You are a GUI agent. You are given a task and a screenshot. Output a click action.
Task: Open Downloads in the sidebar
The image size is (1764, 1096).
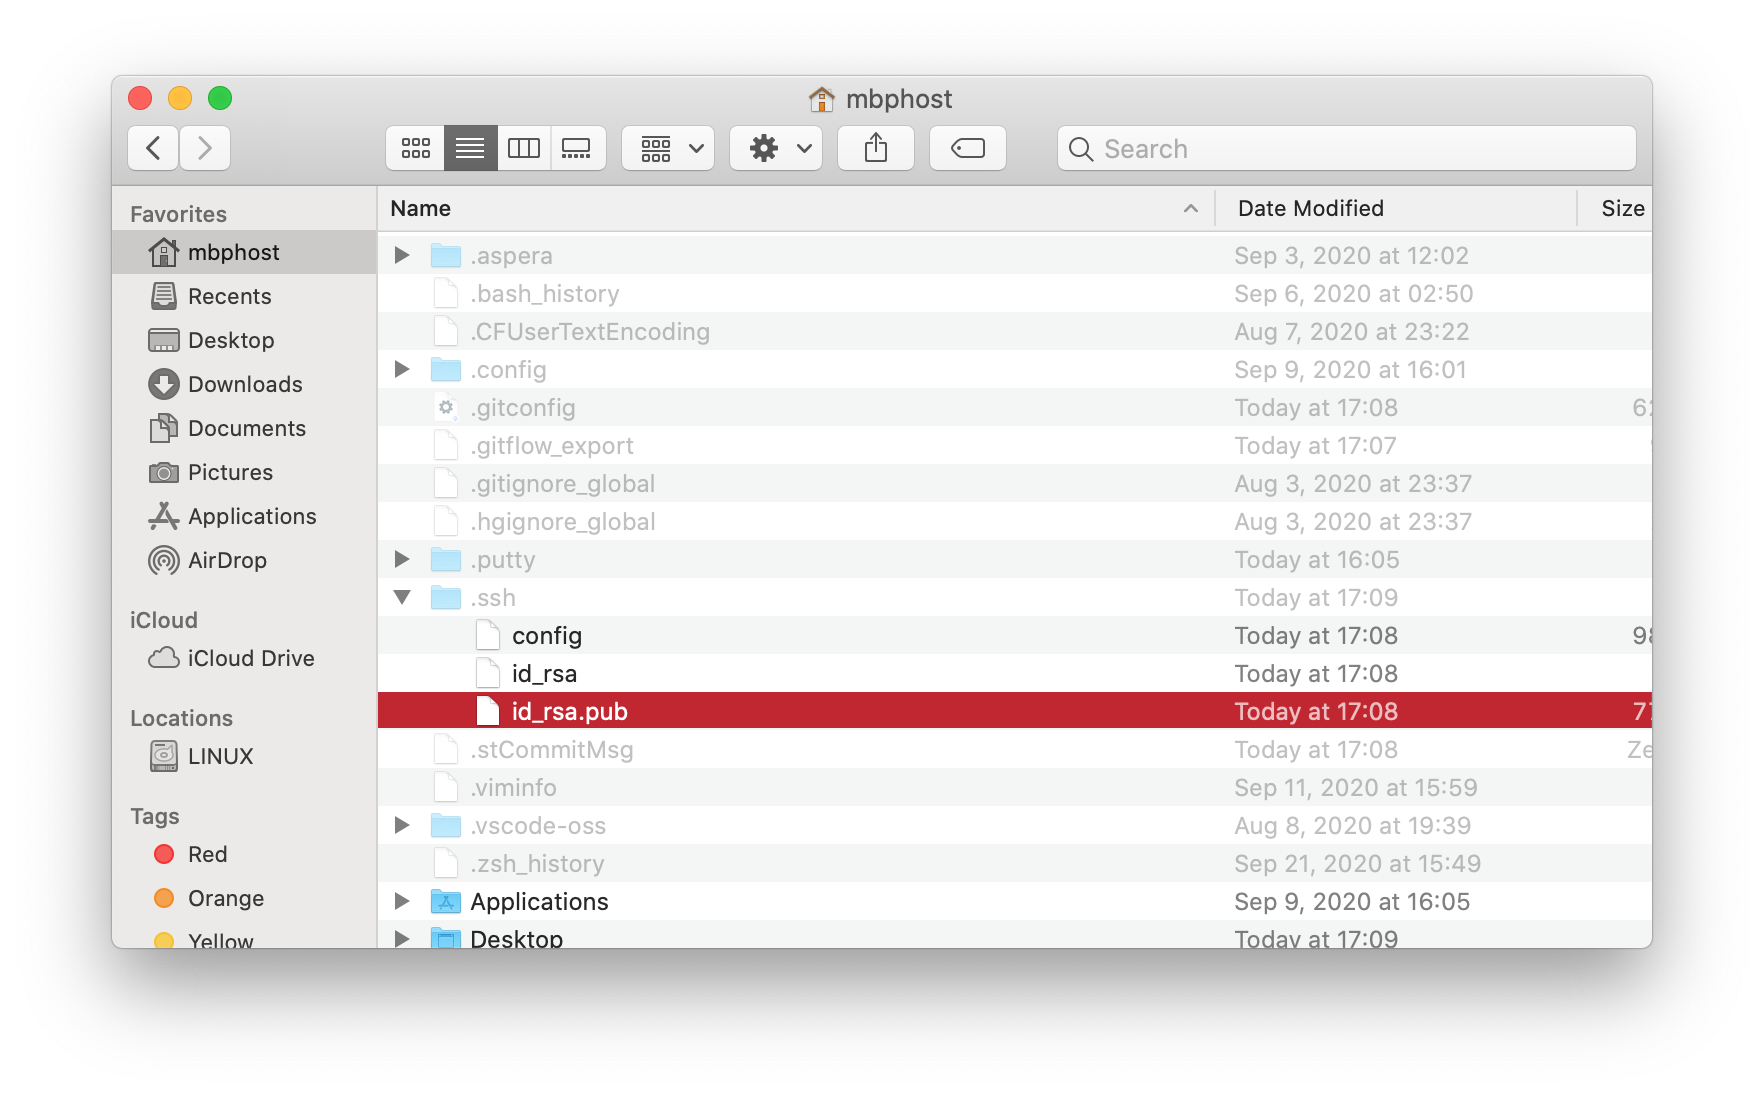[x=245, y=384]
